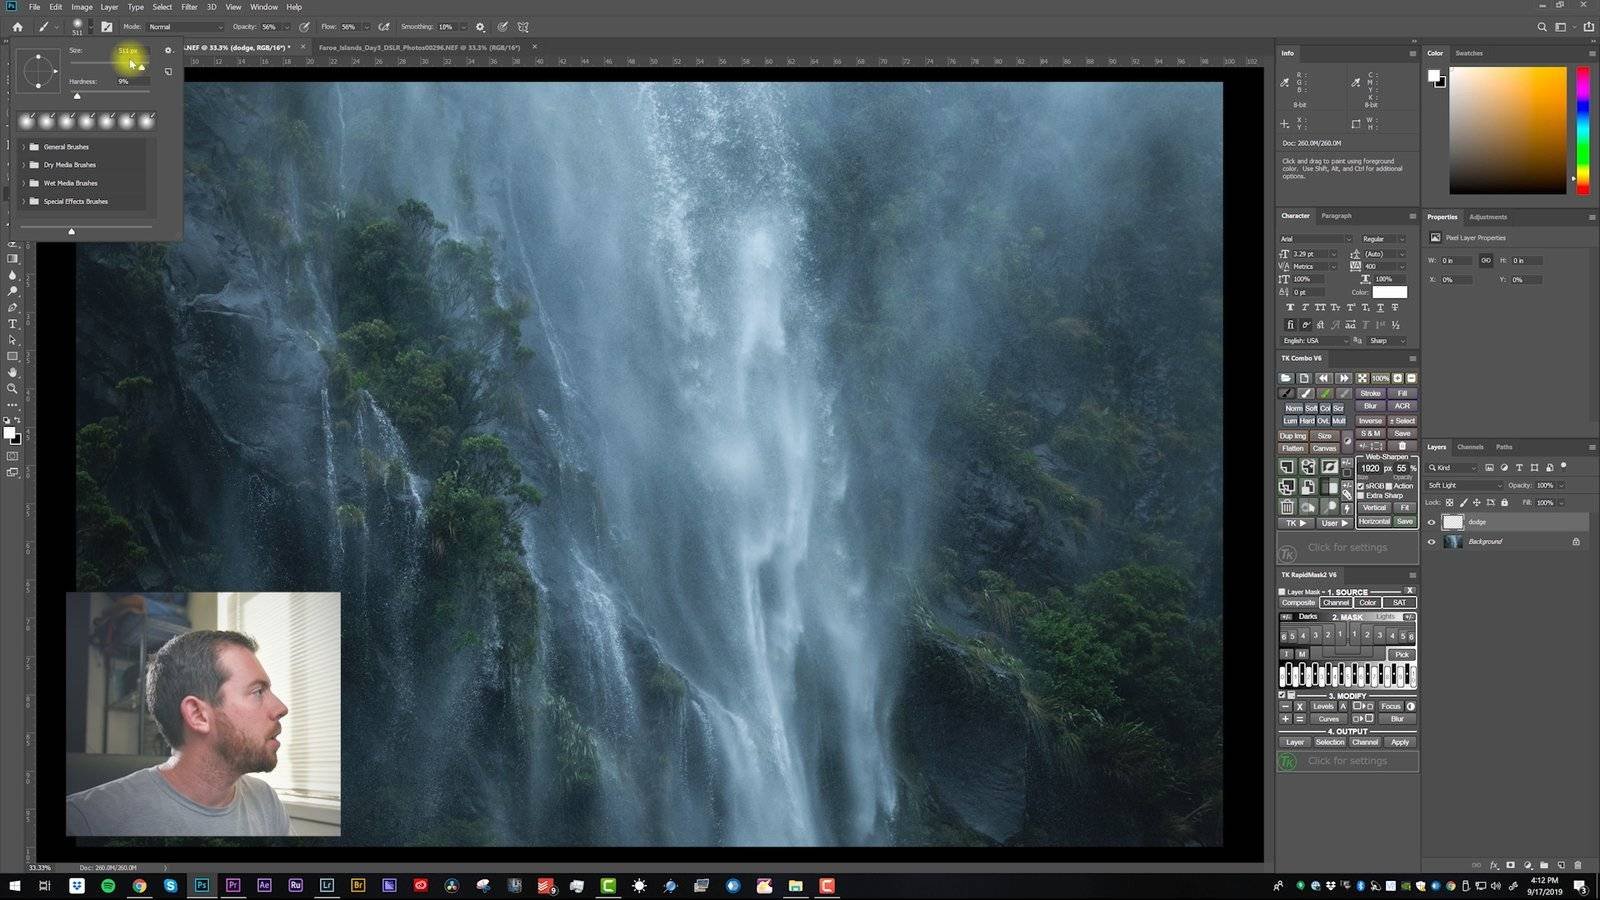Open Spotify from the Windows taskbar

[x=108, y=886]
